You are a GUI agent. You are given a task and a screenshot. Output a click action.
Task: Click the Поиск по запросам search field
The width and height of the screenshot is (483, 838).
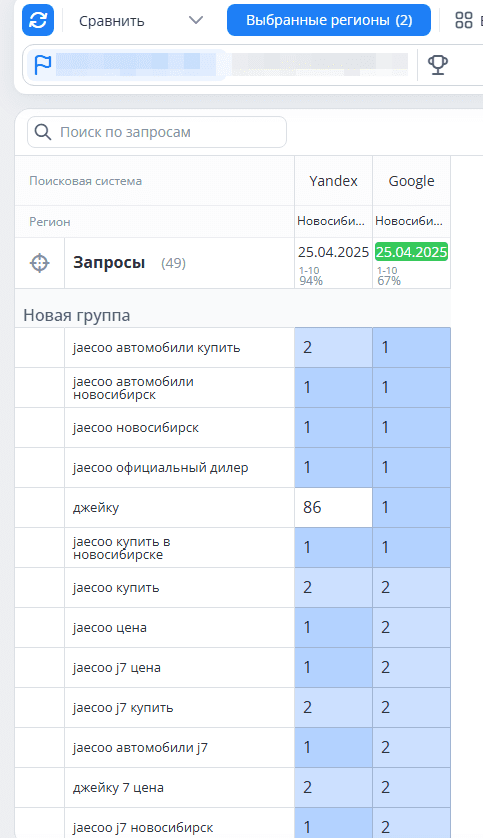[x=157, y=132]
